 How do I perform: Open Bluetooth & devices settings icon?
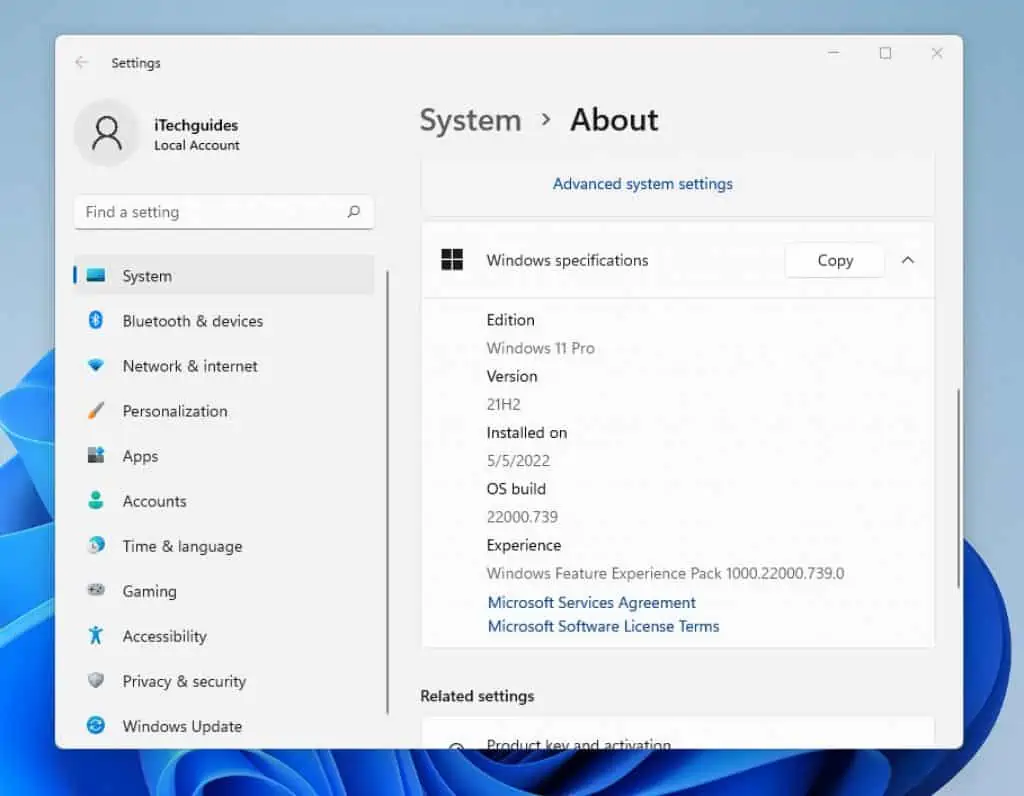[x=98, y=321]
